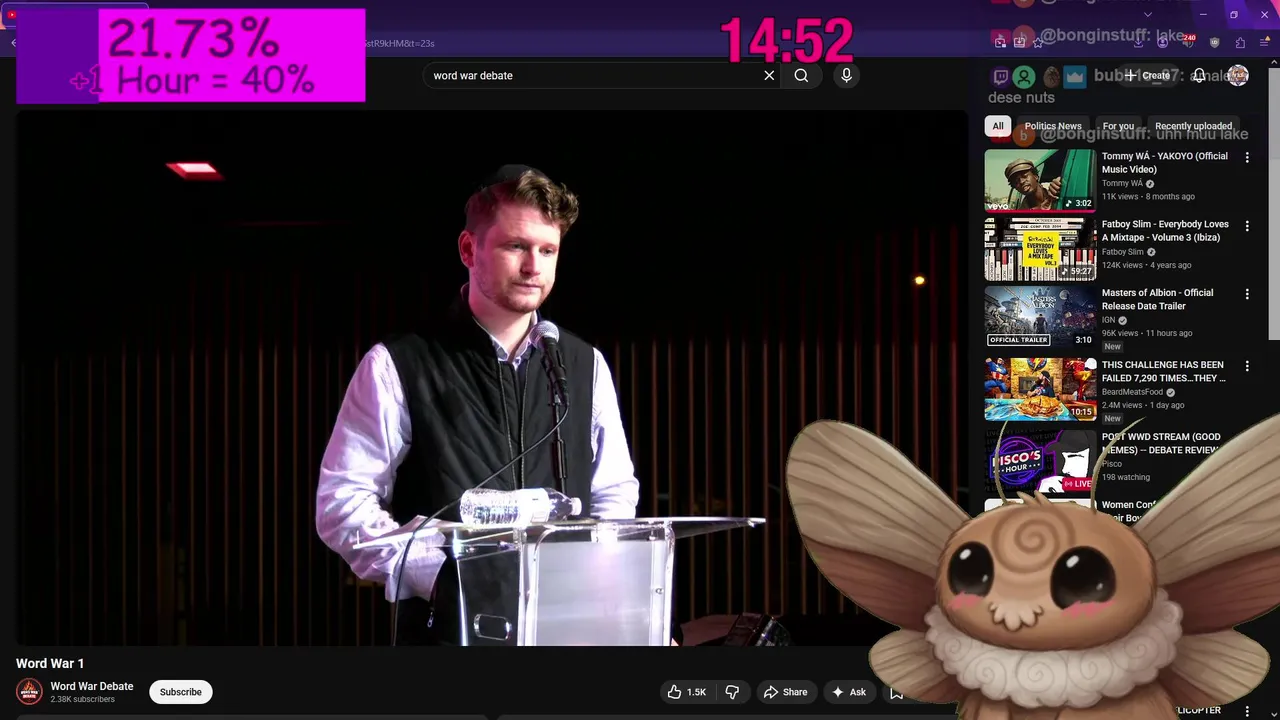Screen dimensions: 1280x720
Task: Open the browser install app icon
Action: coord(1019,42)
